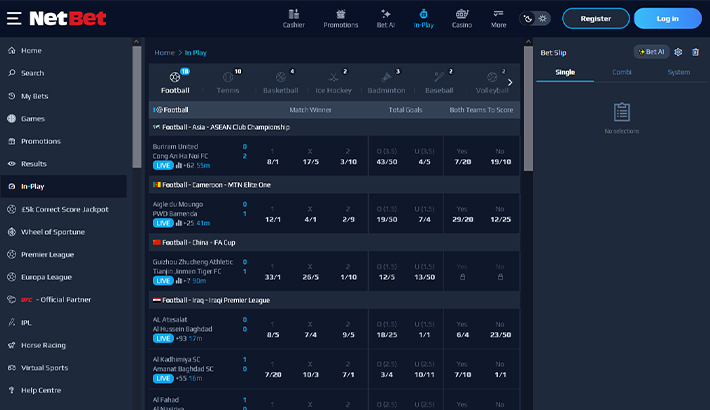Open Results in the sidebar
This screenshot has height=410, width=710.
(64, 164)
